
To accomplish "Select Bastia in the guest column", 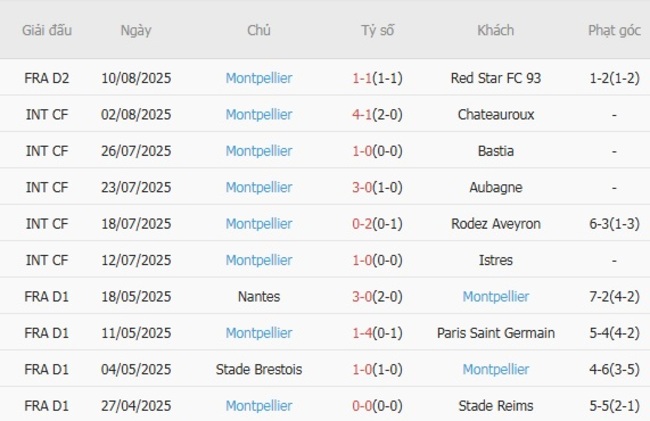I will [496, 151].
